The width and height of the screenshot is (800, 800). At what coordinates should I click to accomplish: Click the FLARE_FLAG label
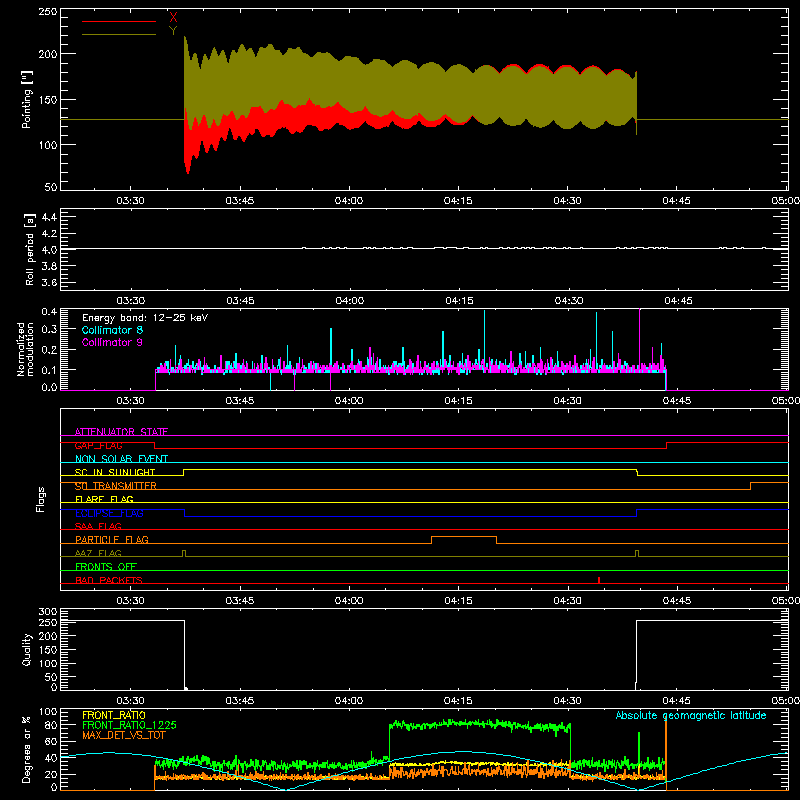104,499
